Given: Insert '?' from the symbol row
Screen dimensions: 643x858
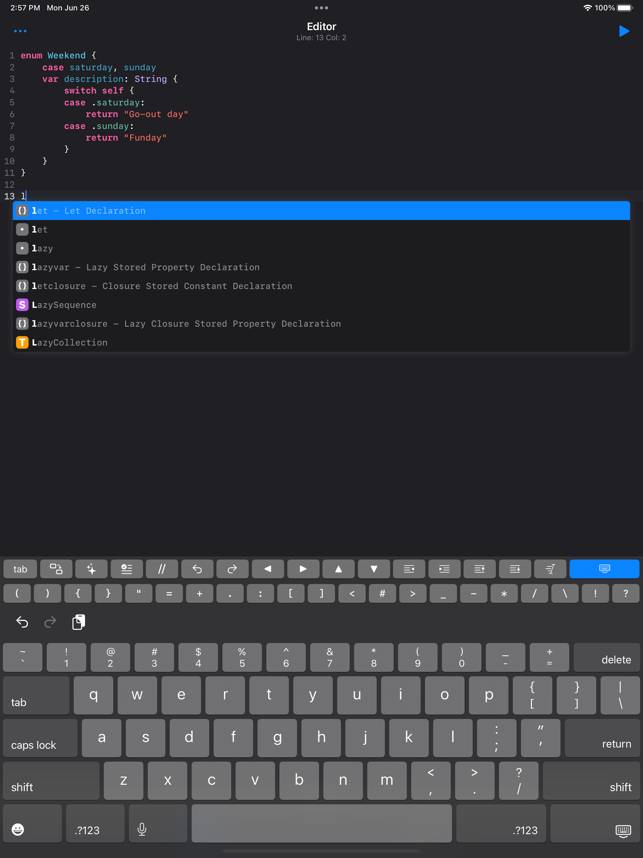Looking at the screenshot, I should point(625,593).
